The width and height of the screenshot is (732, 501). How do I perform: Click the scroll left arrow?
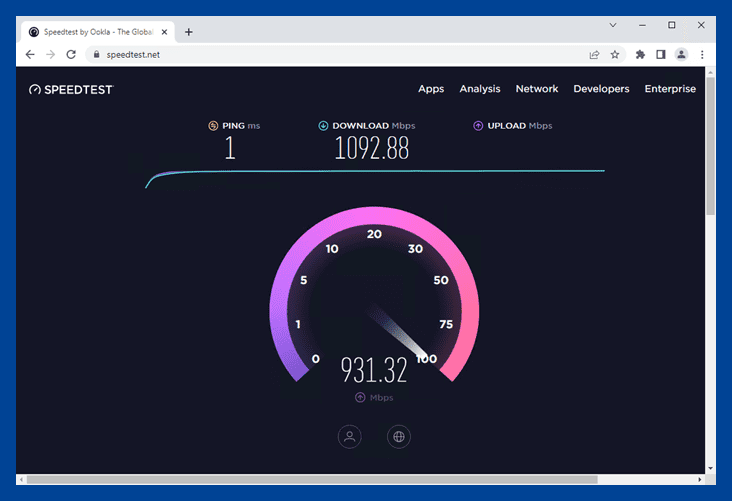[x=21, y=480]
